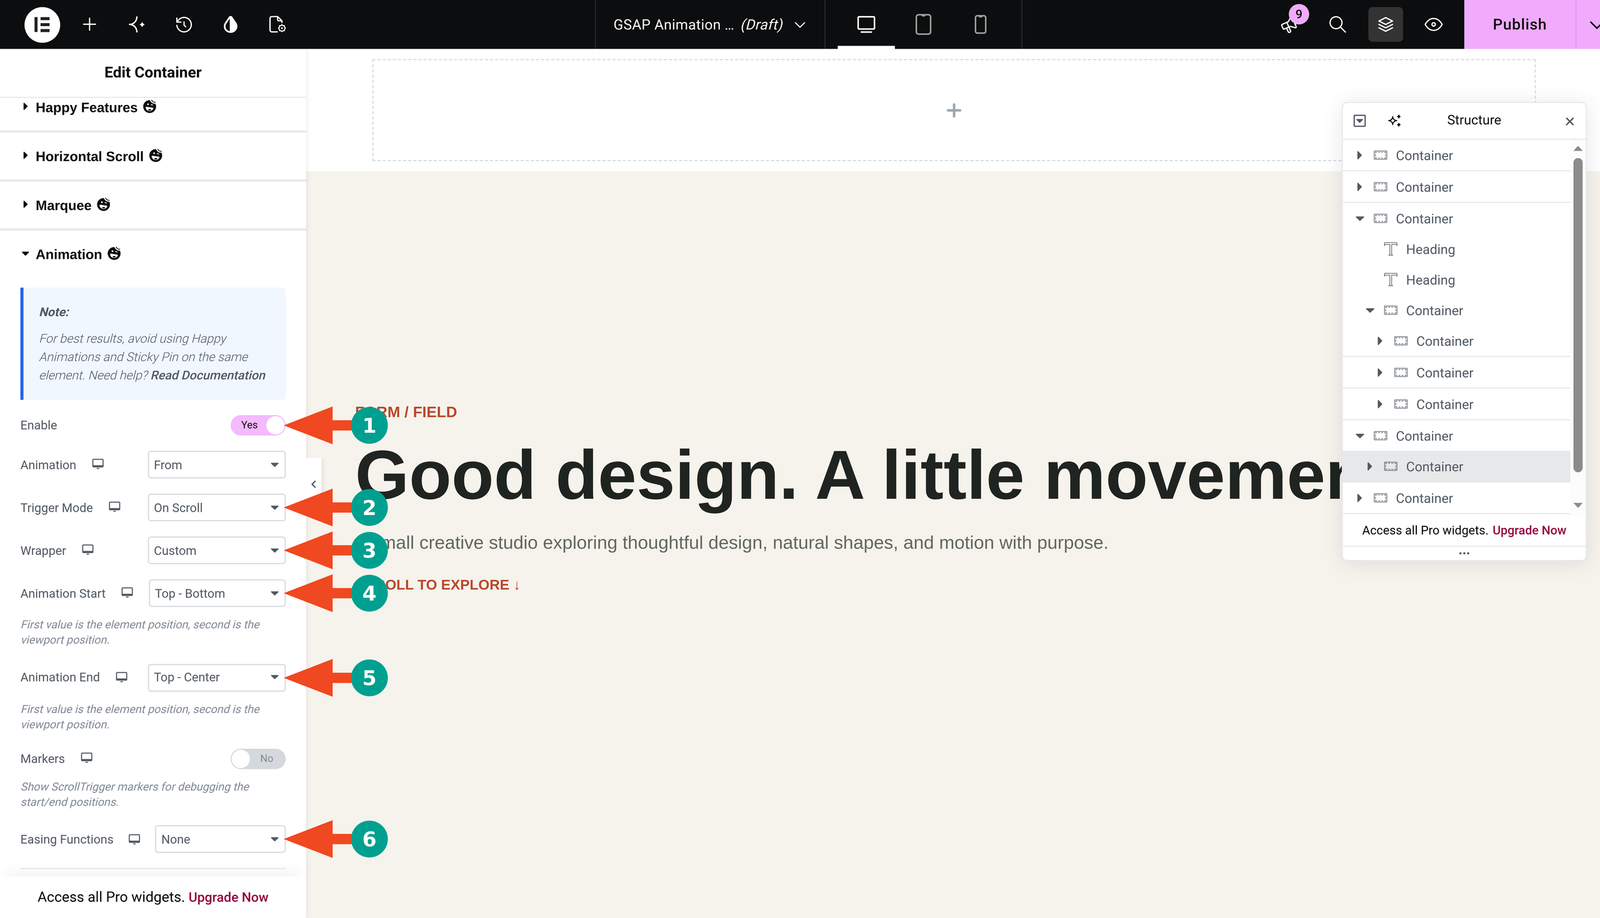Select the highlighted Container in Structure
The image size is (1600, 918).
1456,467
